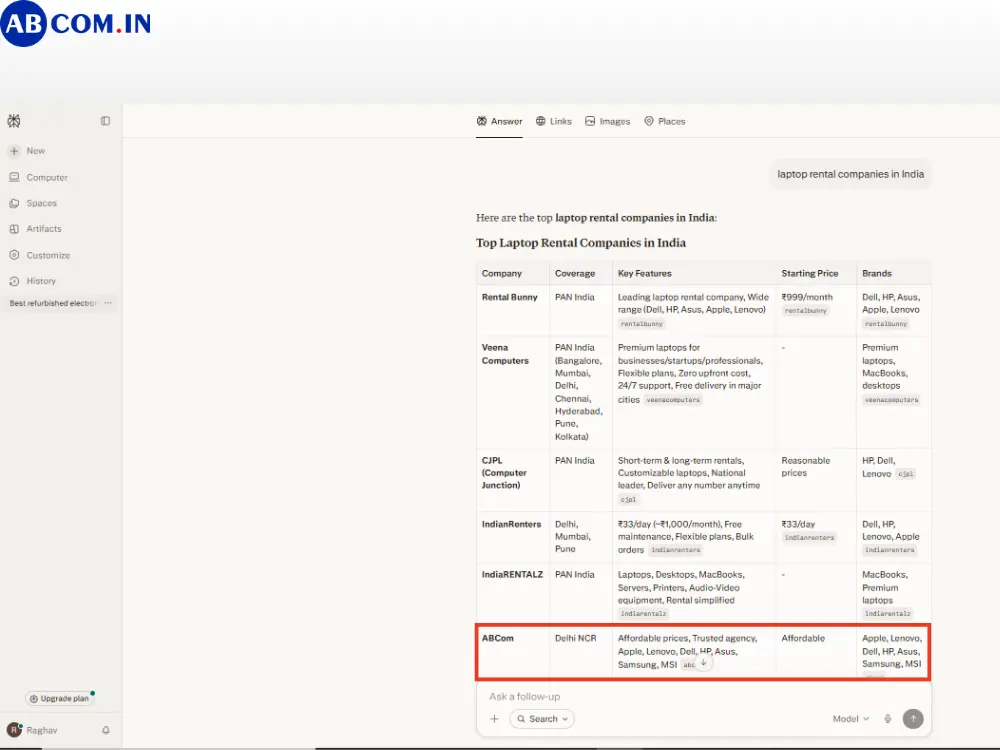Open rentalbunny source chip under ₹999/month
Image resolution: width=1000 pixels, height=750 pixels.
pyautogui.click(x=805, y=311)
